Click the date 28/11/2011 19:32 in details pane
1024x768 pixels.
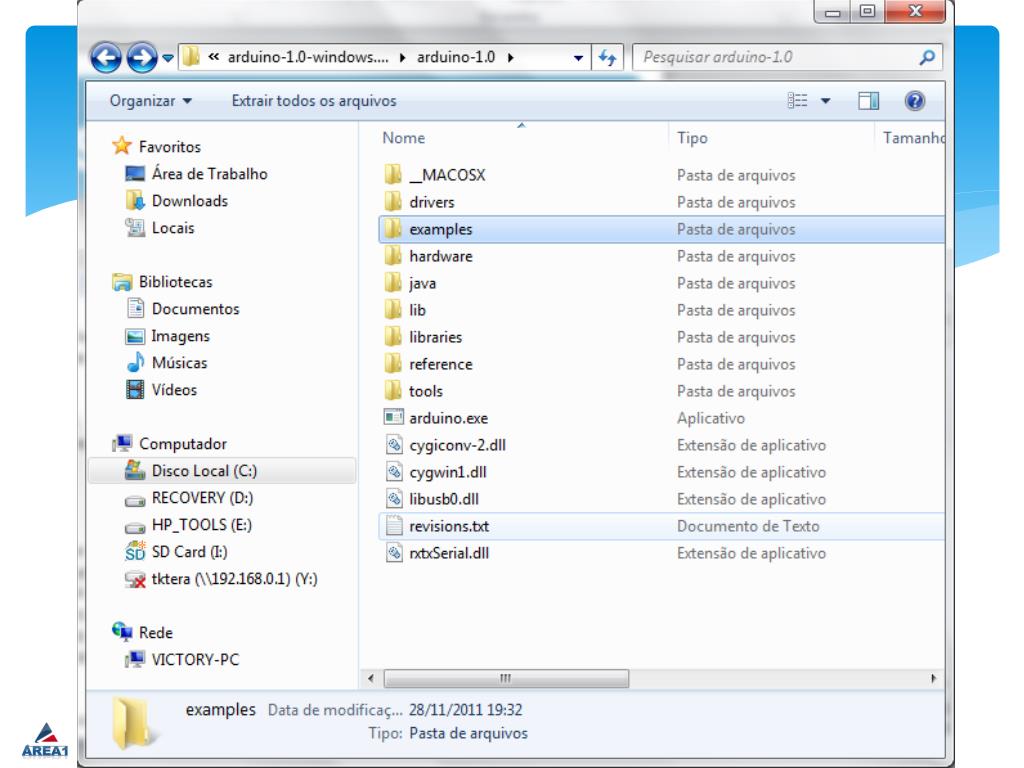(x=466, y=709)
